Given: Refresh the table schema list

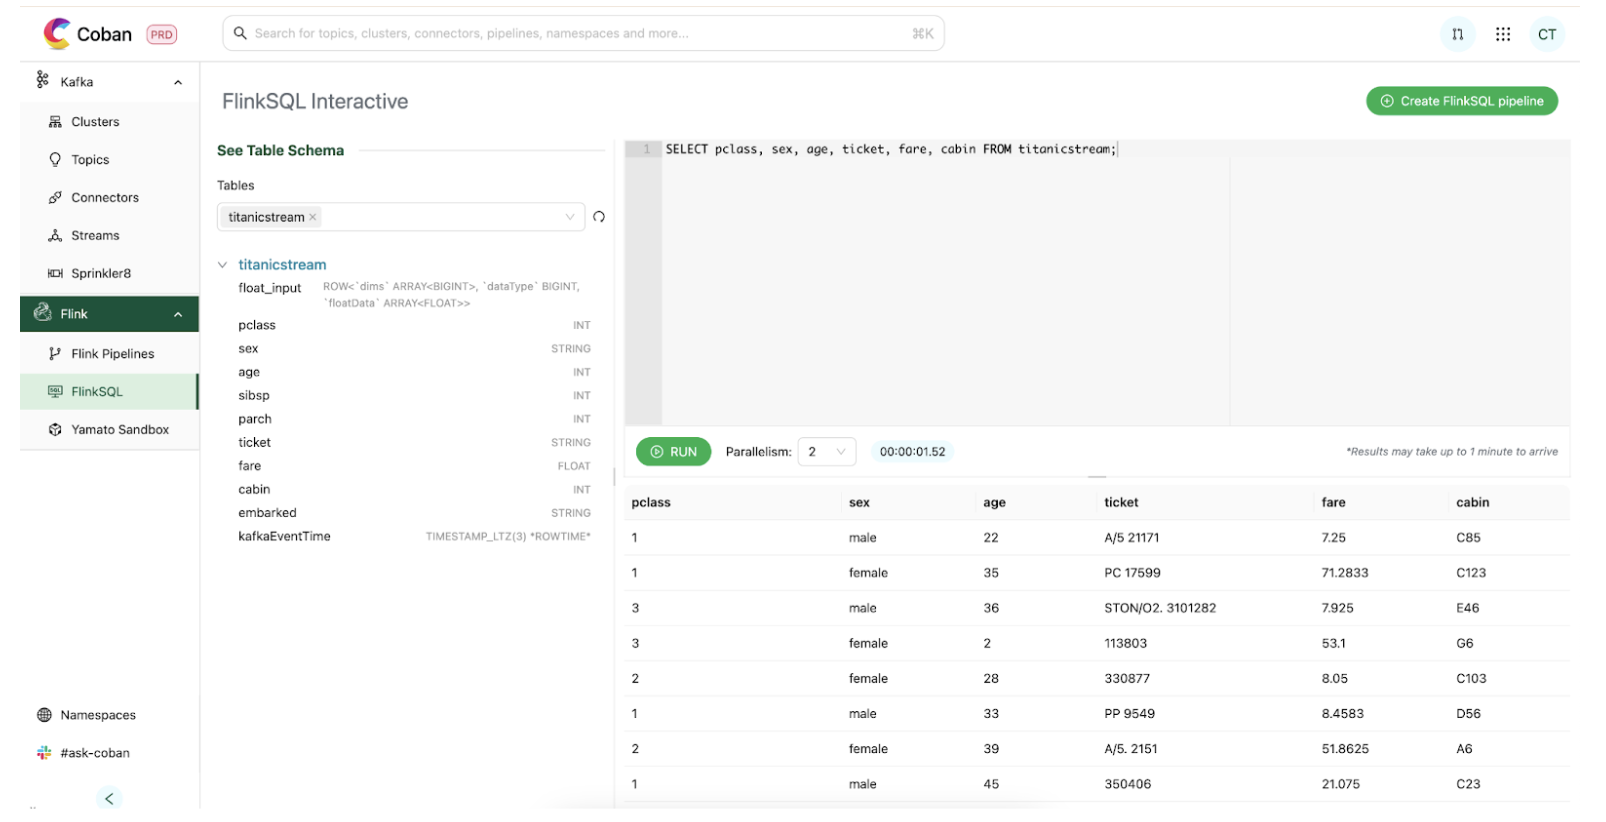Looking at the screenshot, I should [x=599, y=217].
